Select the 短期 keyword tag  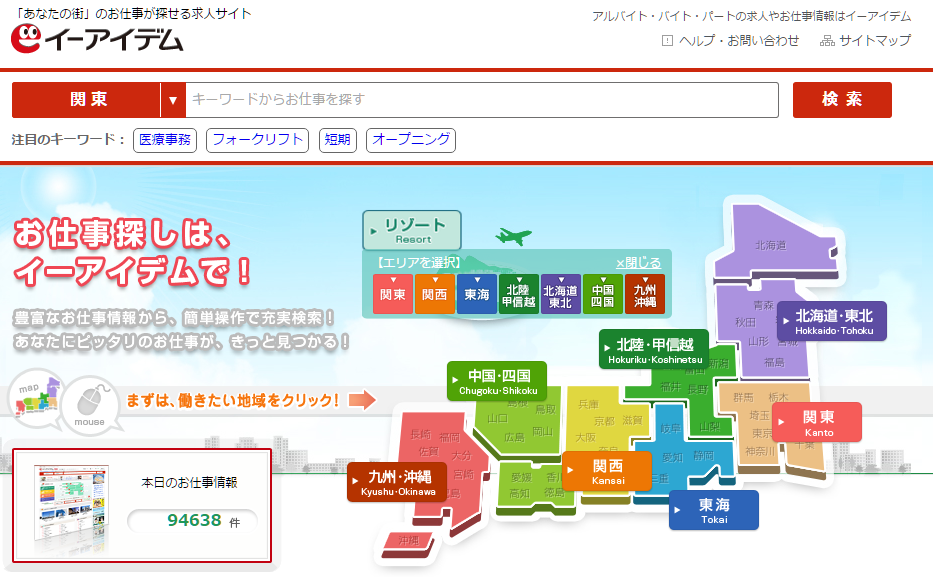[337, 140]
